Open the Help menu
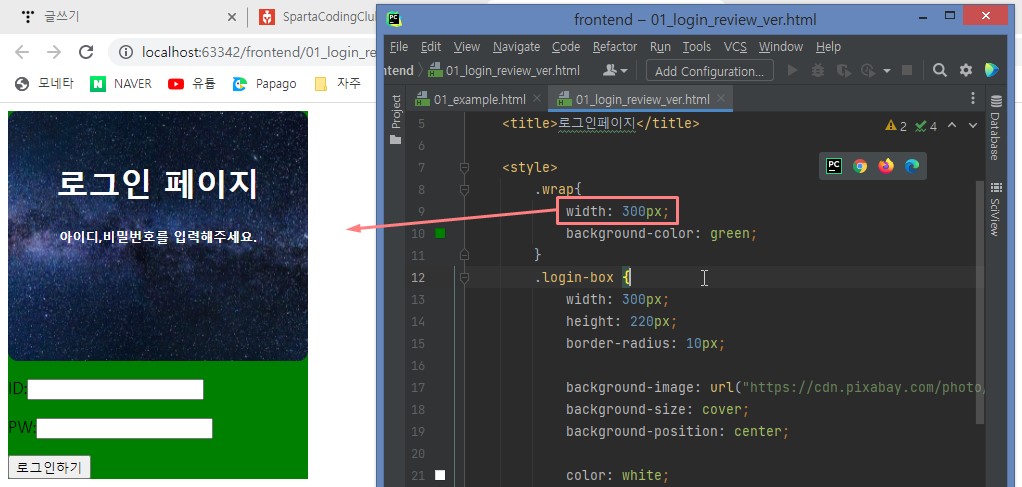Screen dimensions: 1022x487 [x=828, y=47]
